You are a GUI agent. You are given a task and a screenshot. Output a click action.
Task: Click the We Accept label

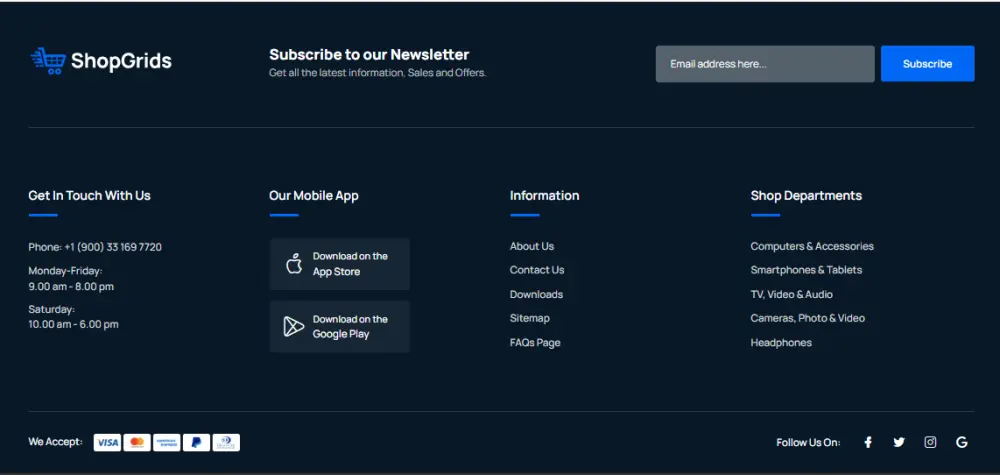tap(55, 442)
